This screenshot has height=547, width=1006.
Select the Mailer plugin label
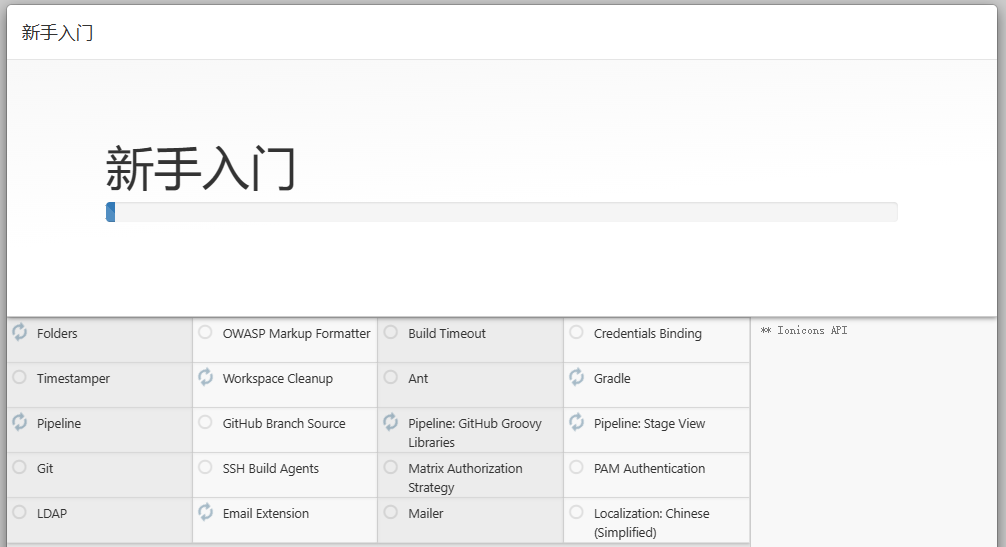pyautogui.click(x=425, y=513)
